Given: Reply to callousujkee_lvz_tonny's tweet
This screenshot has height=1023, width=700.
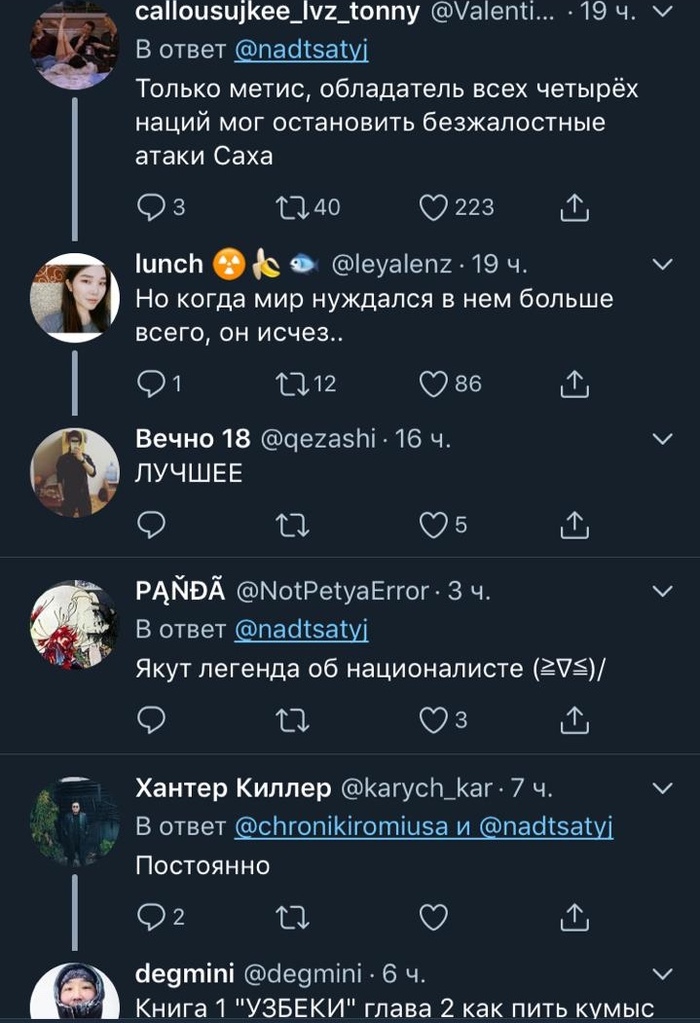Looking at the screenshot, I should pyautogui.click(x=150, y=207).
